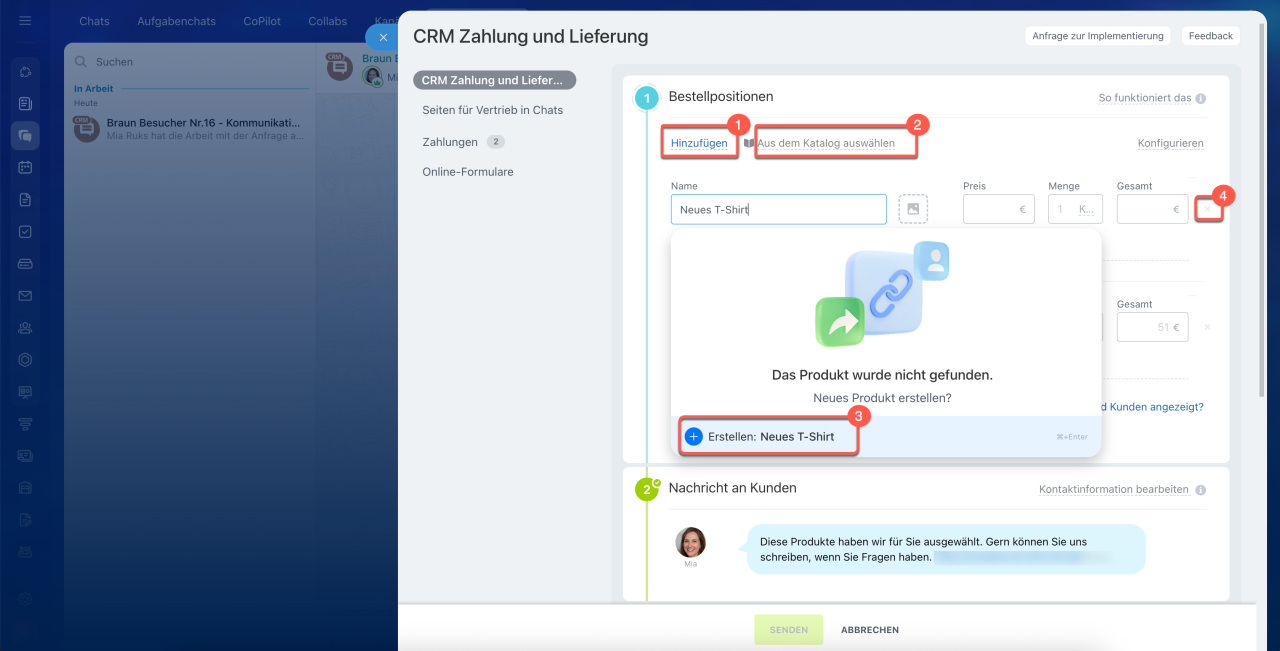This screenshot has width=1280, height=651.
Task: Click the catalog book icon
Action: point(749,143)
